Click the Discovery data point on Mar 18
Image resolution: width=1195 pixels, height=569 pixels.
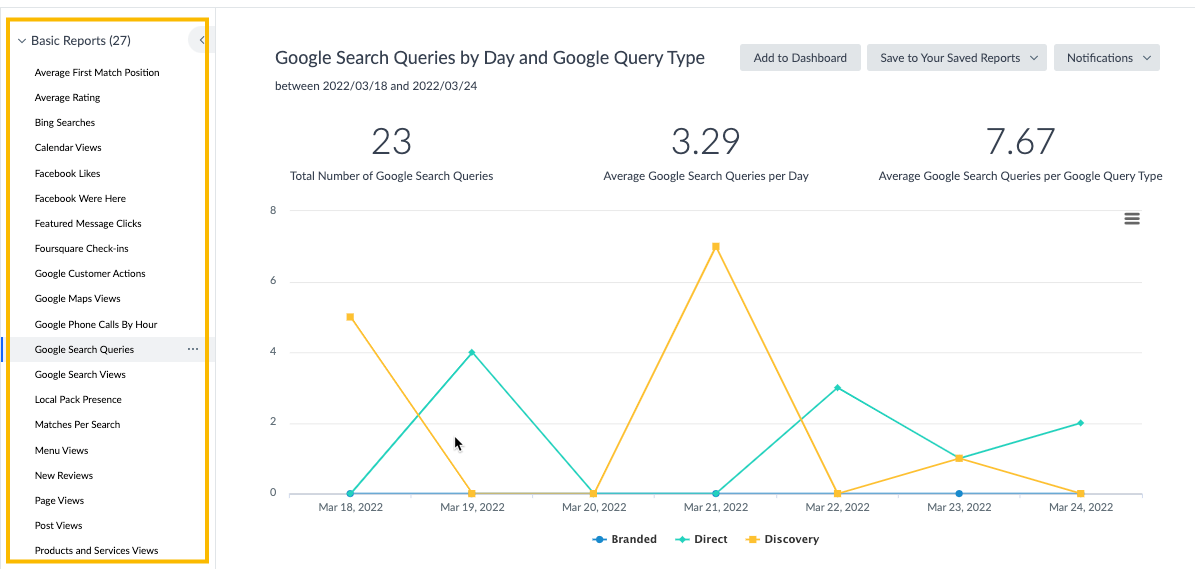(350, 317)
